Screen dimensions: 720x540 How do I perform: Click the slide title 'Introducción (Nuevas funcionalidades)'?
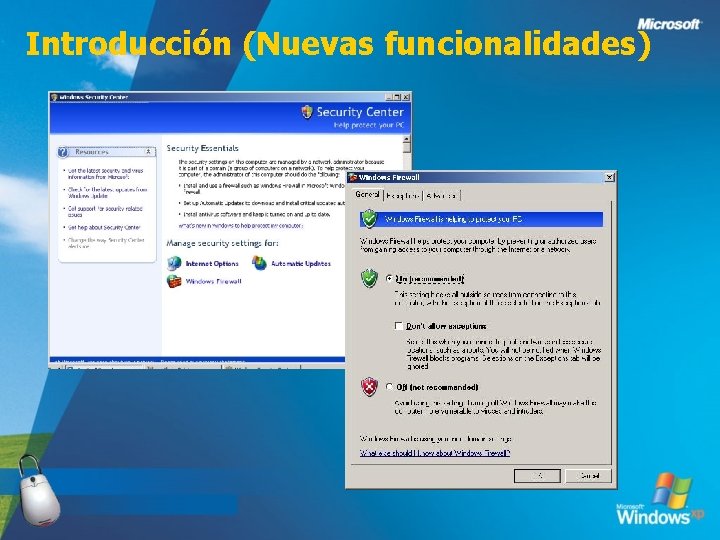click(x=338, y=44)
